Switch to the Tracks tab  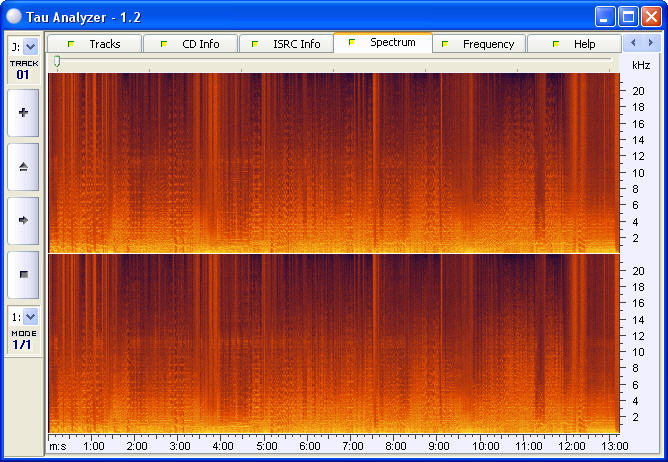coord(95,44)
